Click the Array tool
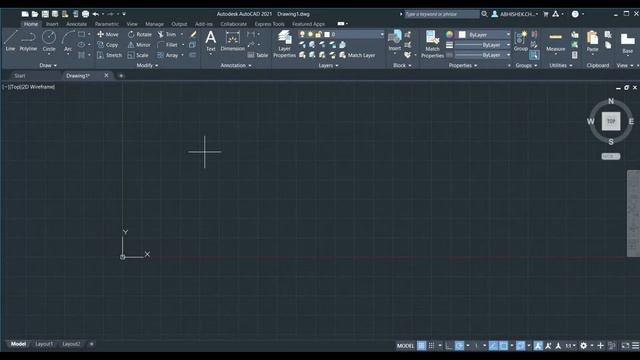The image size is (640, 360). (x=168, y=55)
